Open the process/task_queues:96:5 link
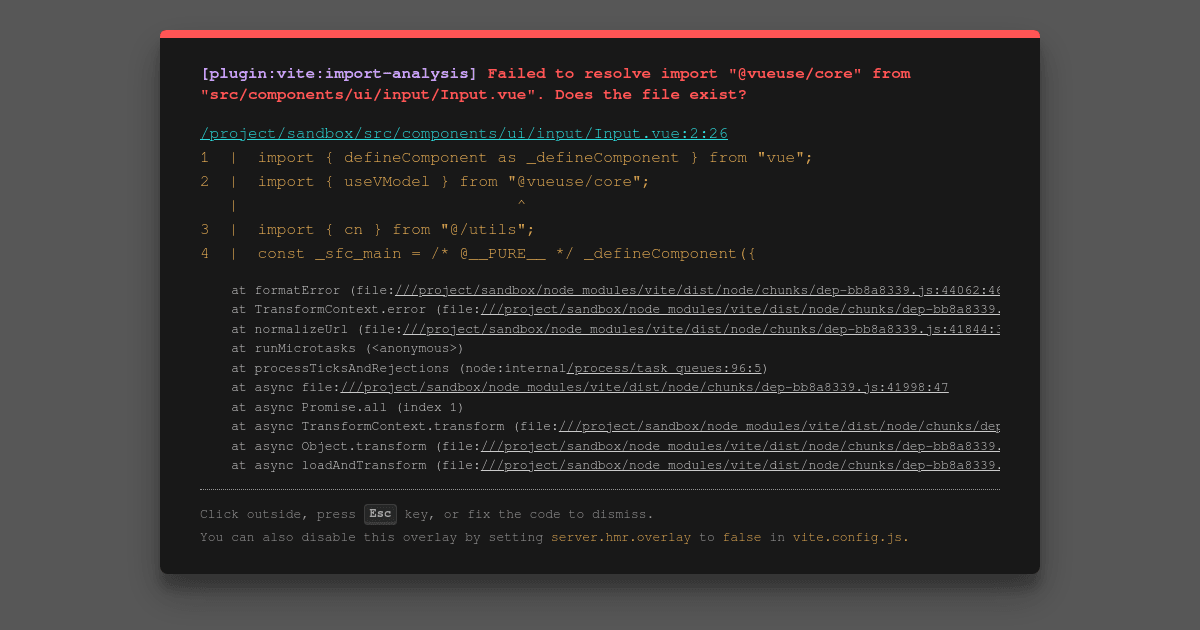The height and width of the screenshot is (630, 1200). coord(663,369)
